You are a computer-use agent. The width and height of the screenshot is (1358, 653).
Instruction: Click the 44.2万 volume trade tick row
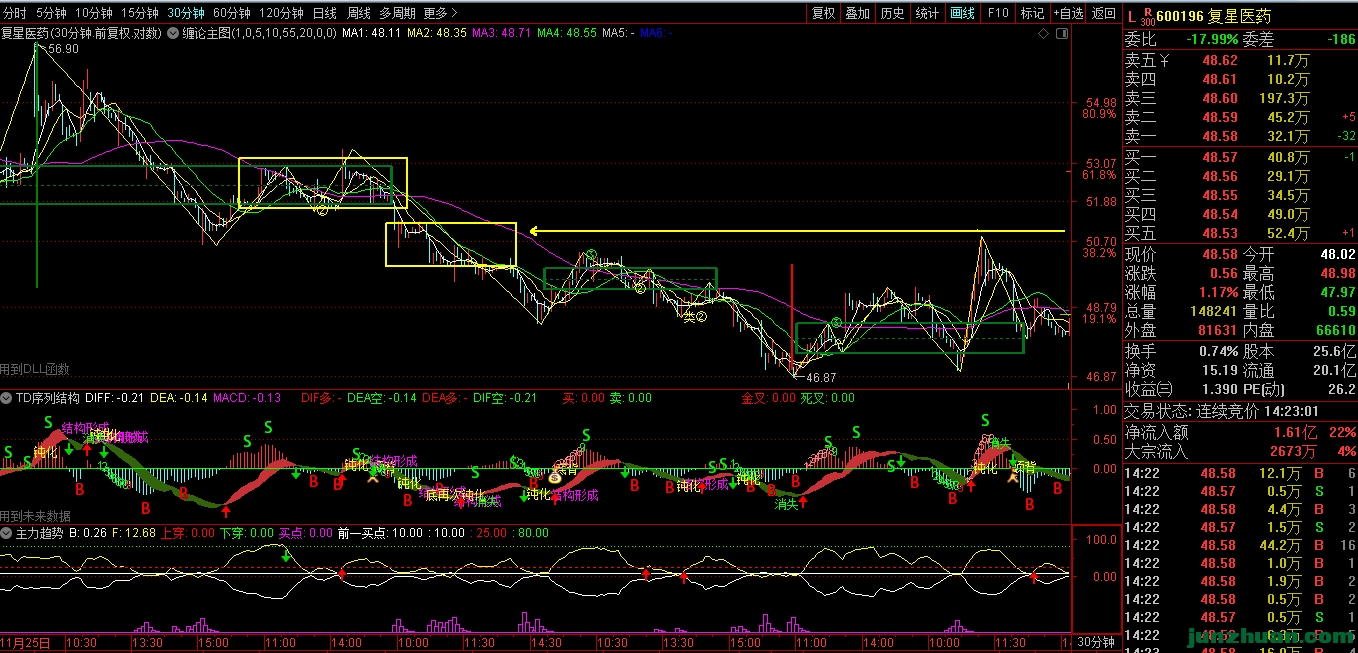1240,545
